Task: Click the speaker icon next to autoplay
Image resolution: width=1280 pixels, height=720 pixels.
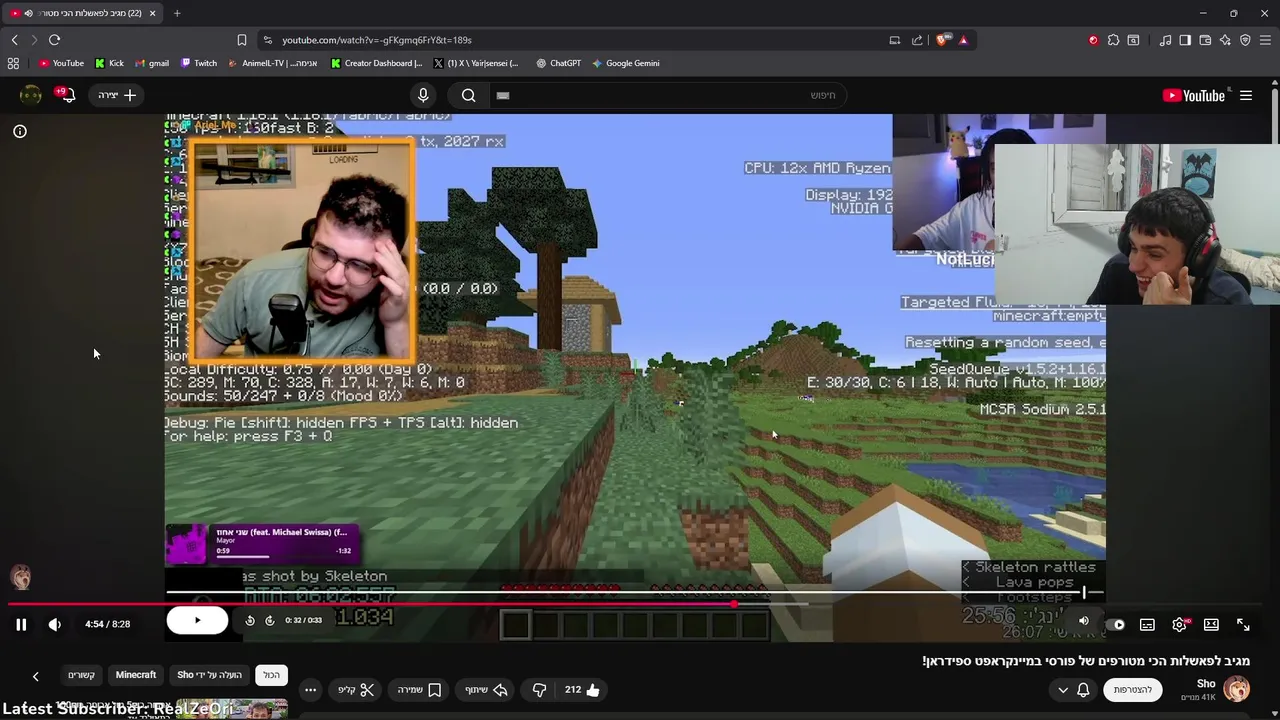Action: pyautogui.click(x=1084, y=621)
